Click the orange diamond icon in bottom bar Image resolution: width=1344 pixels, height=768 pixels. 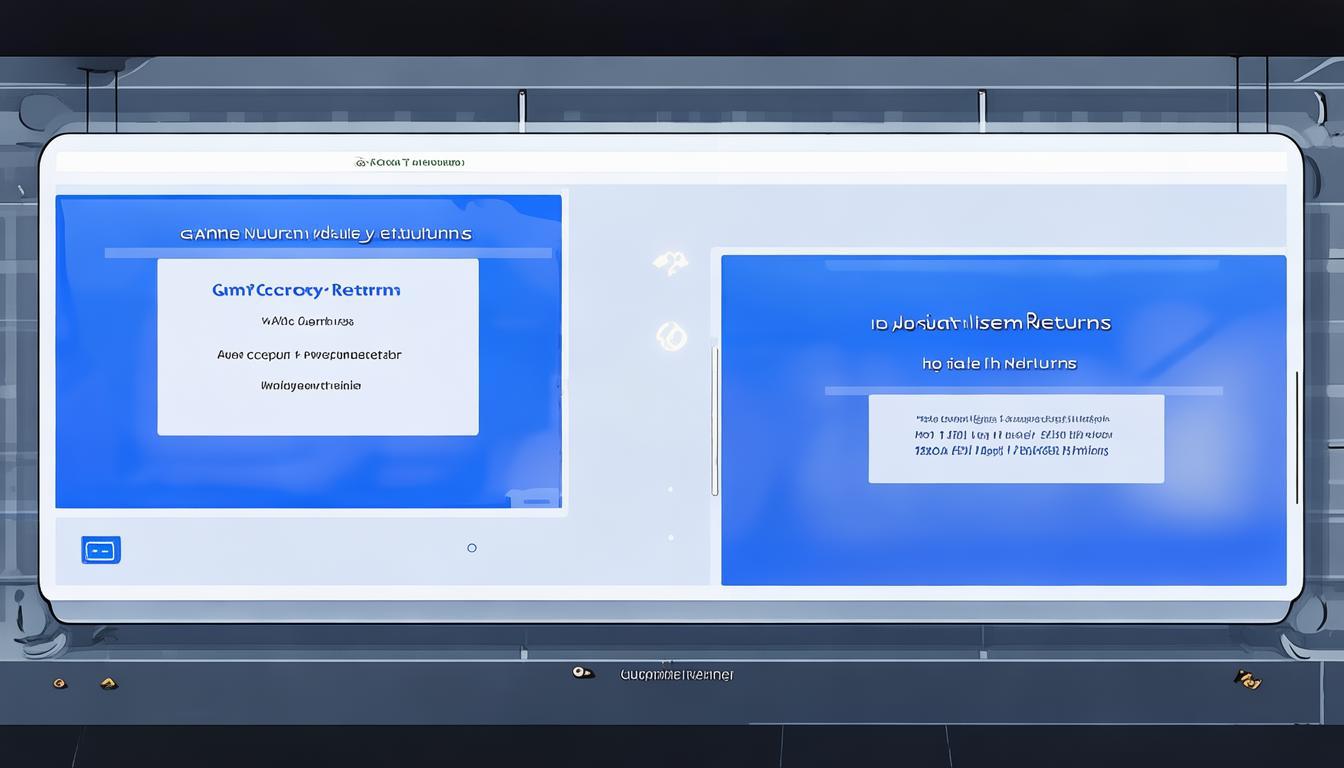[x=108, y=683]
